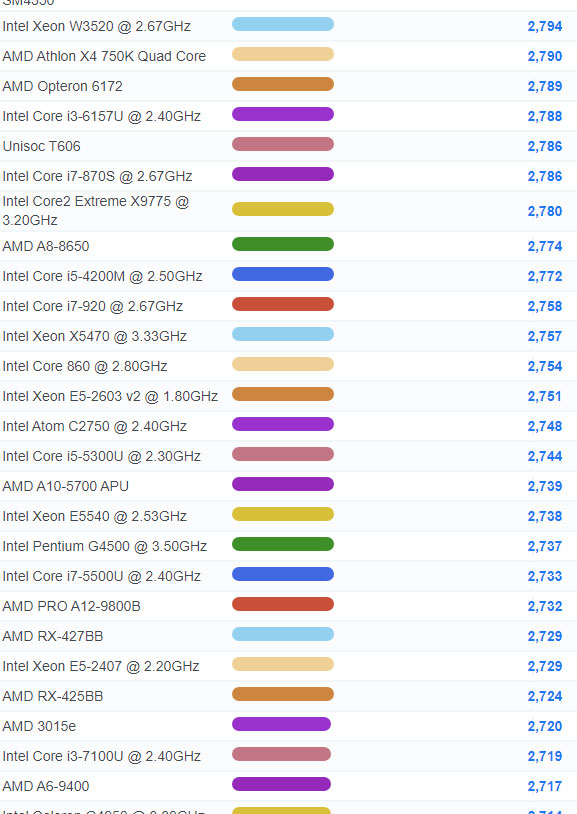Click score 2,724 for AMD RX-425BB
This screenshot has width=577, height=814.
(545, 697)
